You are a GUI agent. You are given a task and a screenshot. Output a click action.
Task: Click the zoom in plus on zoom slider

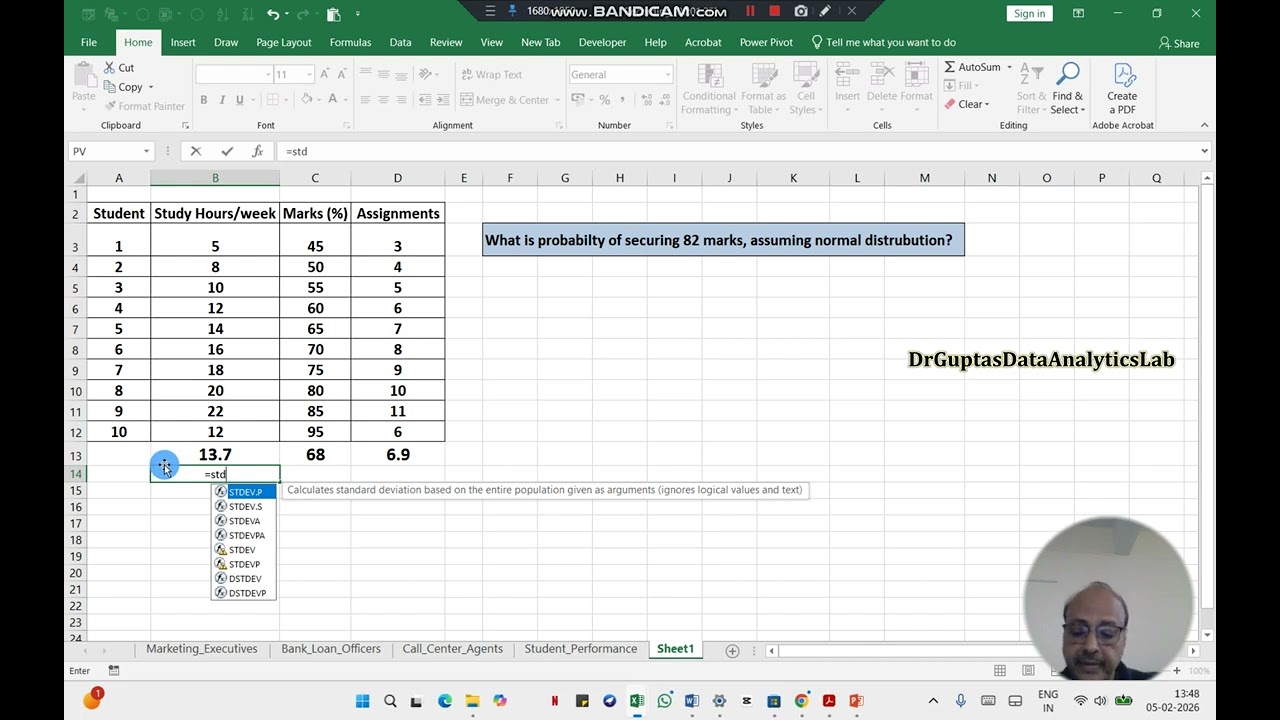point(1176,670)
